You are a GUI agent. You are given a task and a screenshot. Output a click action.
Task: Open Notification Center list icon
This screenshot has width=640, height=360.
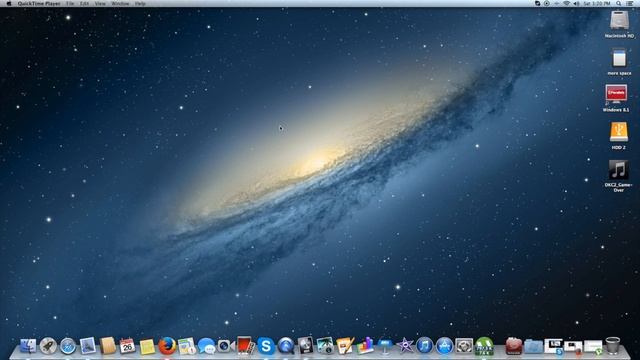click(629, 3)
